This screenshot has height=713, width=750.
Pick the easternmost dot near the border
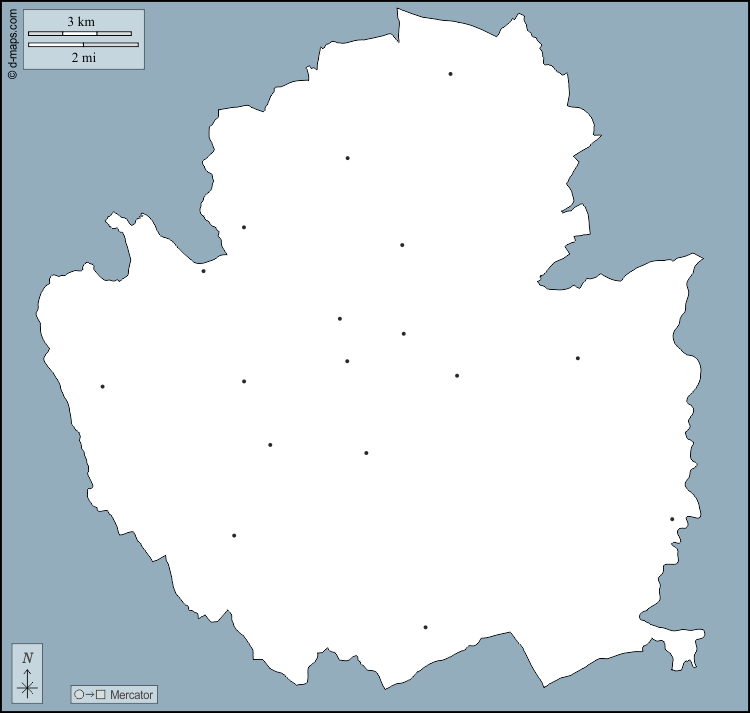[x=672, y=519]
